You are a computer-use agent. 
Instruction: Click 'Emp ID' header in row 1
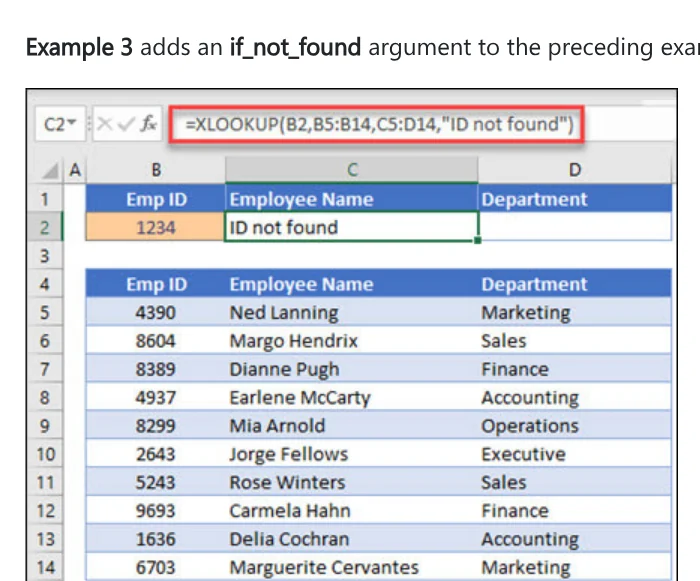[x=156, y=199]
